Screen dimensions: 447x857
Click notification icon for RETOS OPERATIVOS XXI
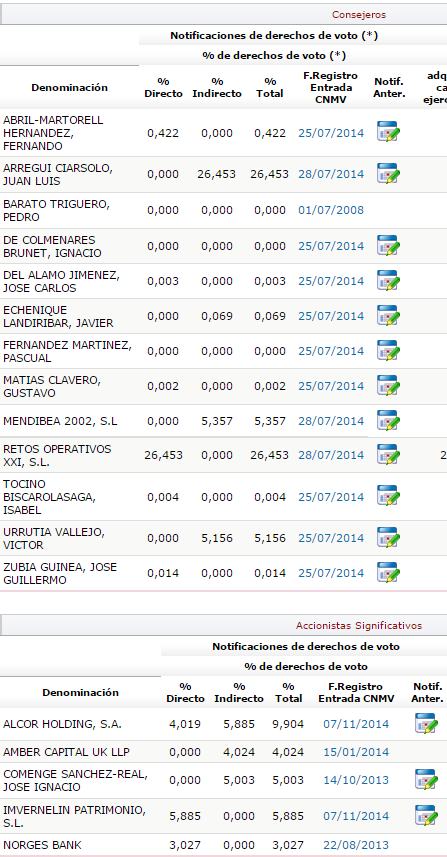(389, 454)
